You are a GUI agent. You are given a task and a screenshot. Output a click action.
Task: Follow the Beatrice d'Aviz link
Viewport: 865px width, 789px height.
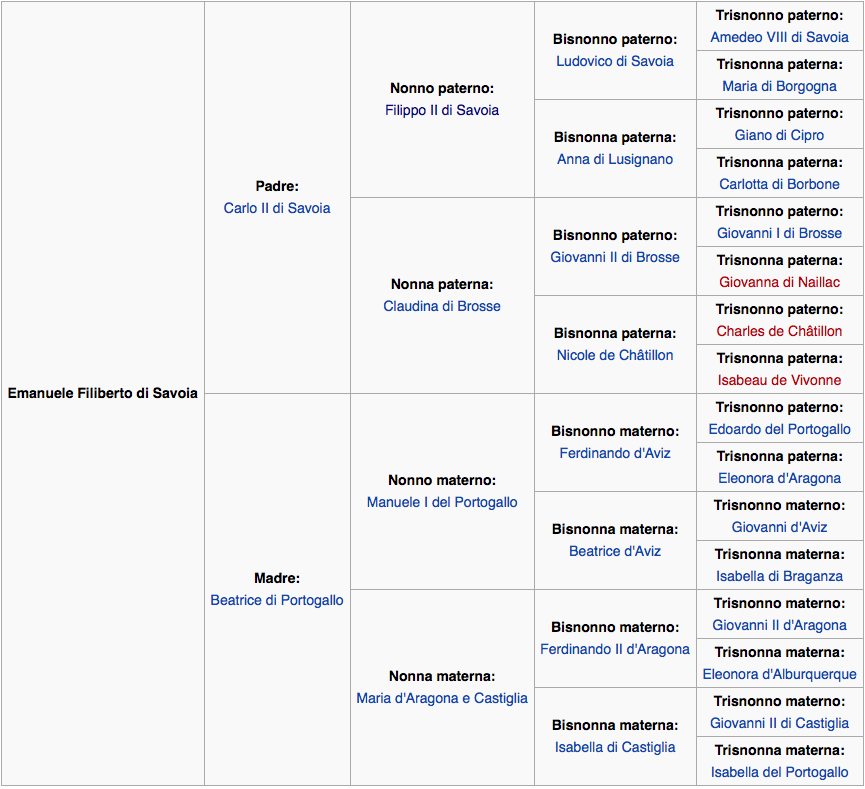click(x=614, y=551)
